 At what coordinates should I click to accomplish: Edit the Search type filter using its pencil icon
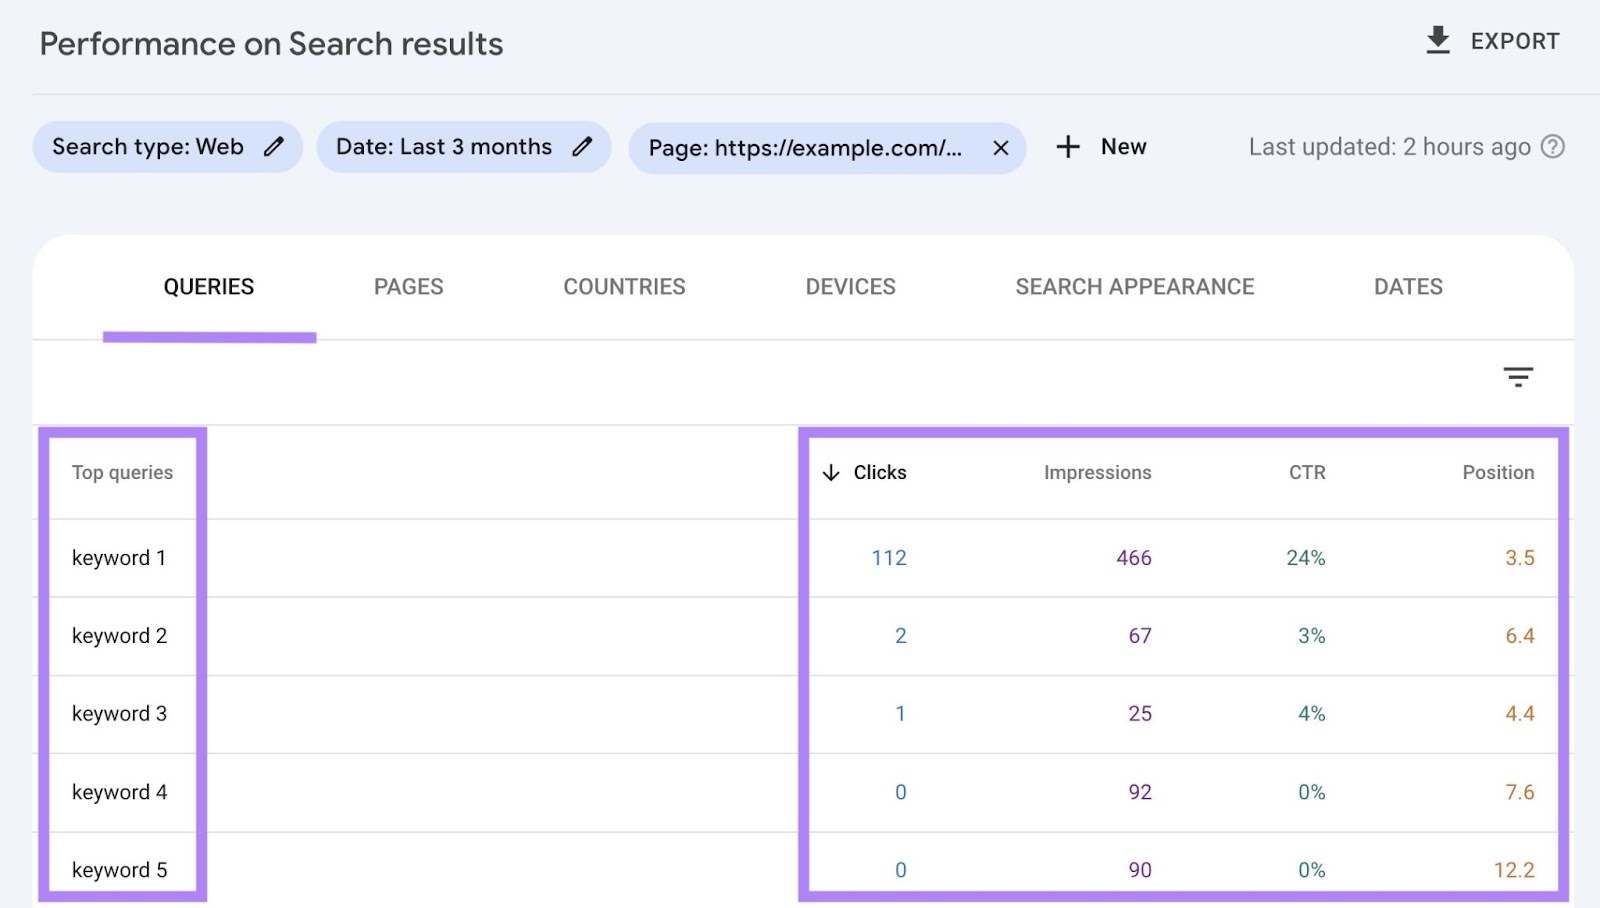(x=274, y=146)
